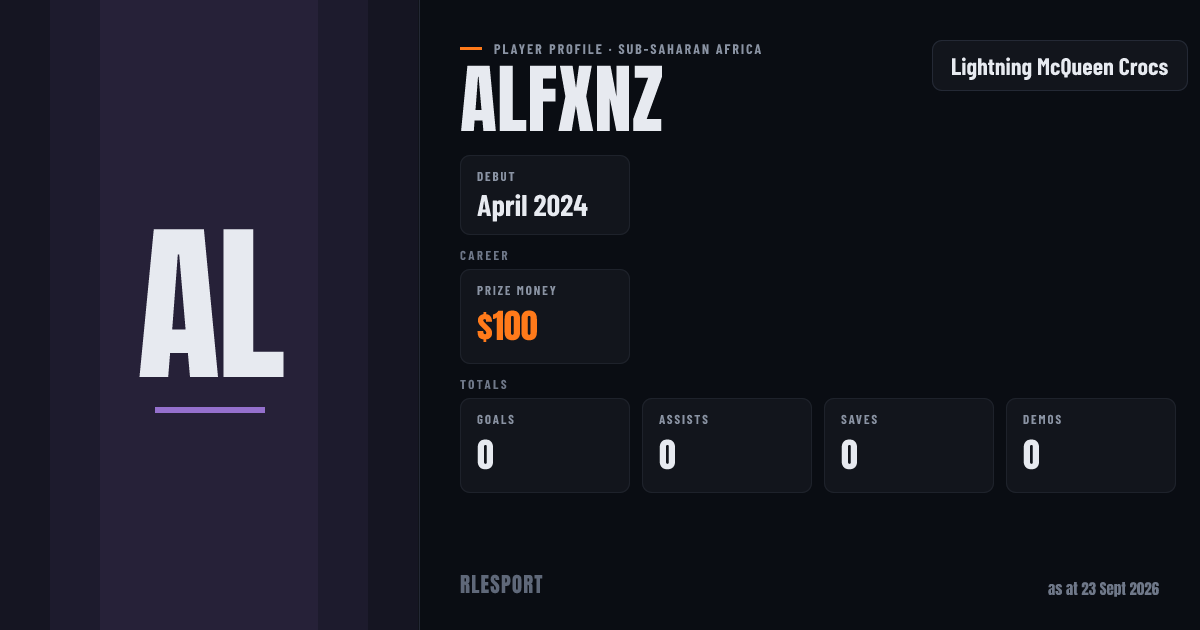
Task: Click the April 2024 debut date text
Action: [x=532, y=206]
